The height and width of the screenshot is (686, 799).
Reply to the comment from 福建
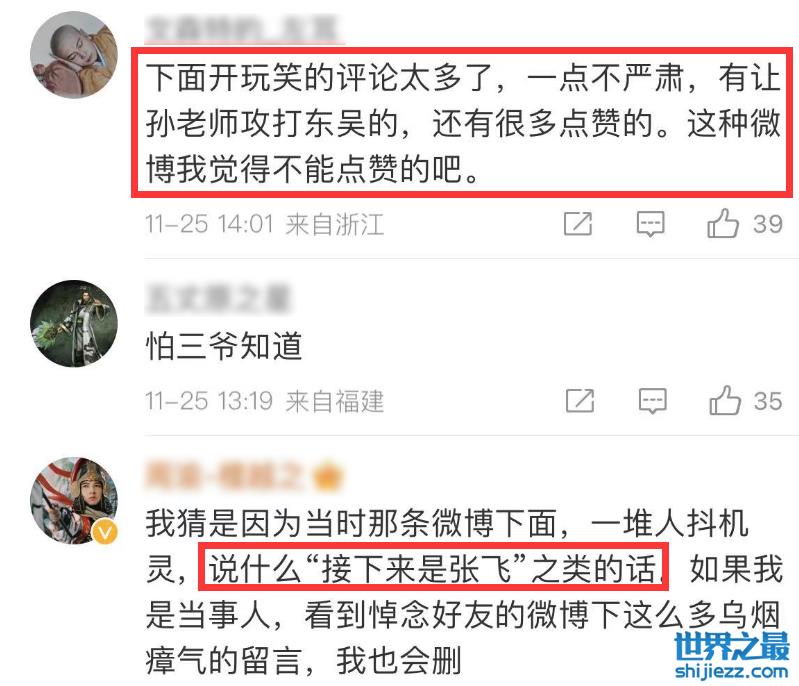653,401
